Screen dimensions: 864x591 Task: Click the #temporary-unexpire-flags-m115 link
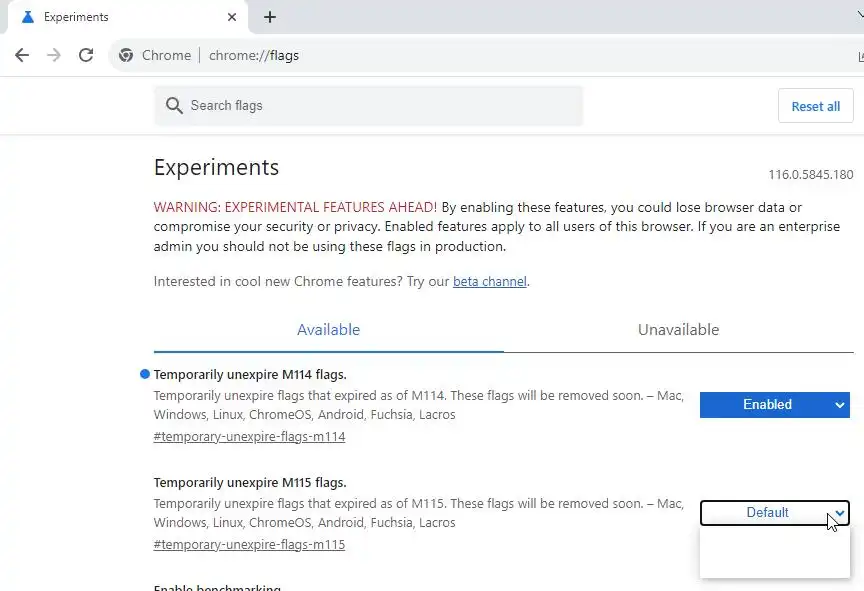[249, 544]
